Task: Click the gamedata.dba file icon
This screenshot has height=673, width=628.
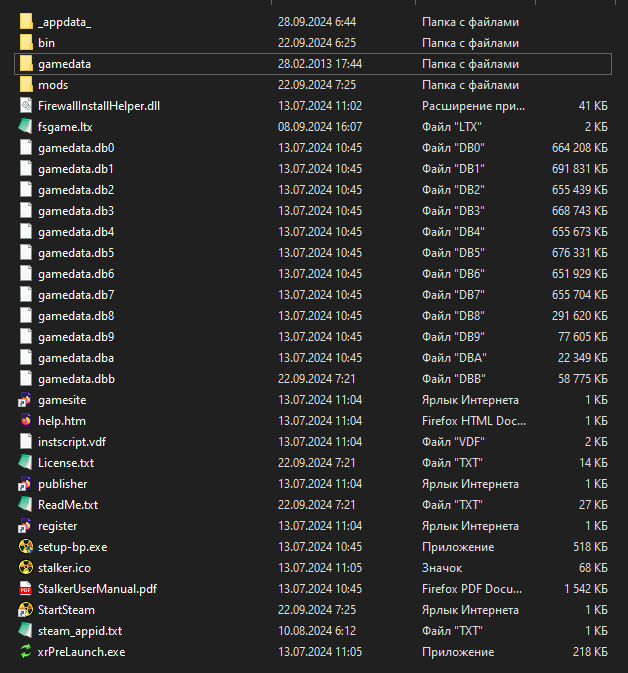Action: coord(26,358)
